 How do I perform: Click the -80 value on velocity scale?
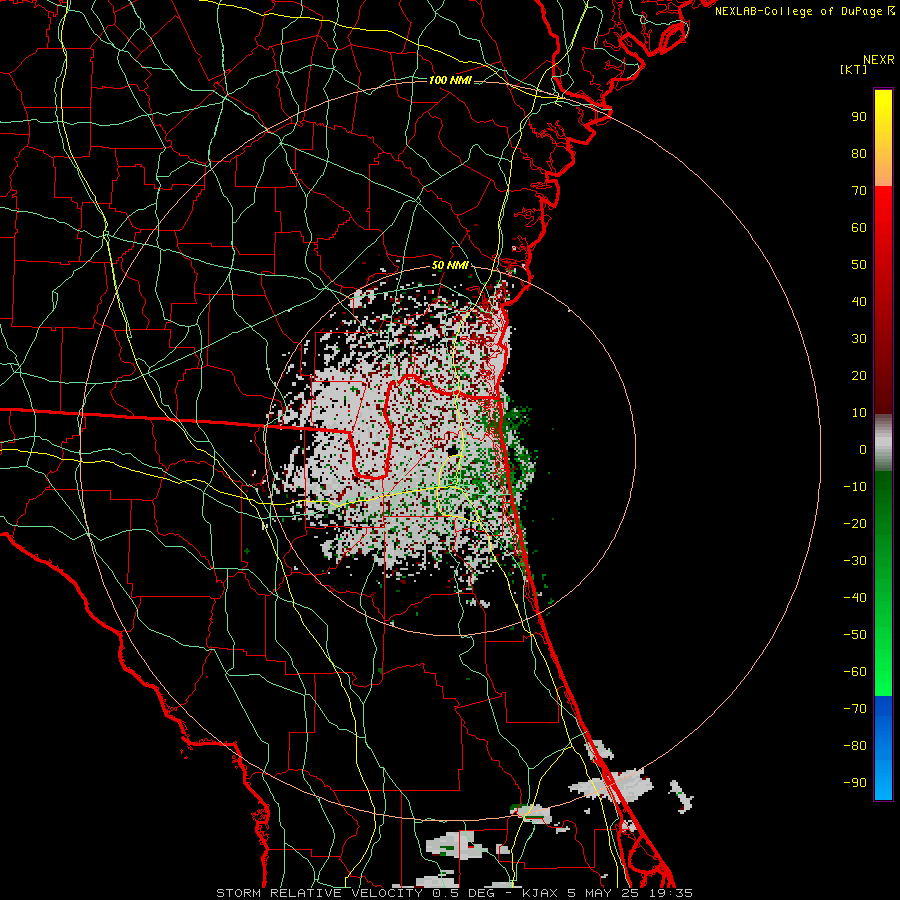tap(855, 746)
